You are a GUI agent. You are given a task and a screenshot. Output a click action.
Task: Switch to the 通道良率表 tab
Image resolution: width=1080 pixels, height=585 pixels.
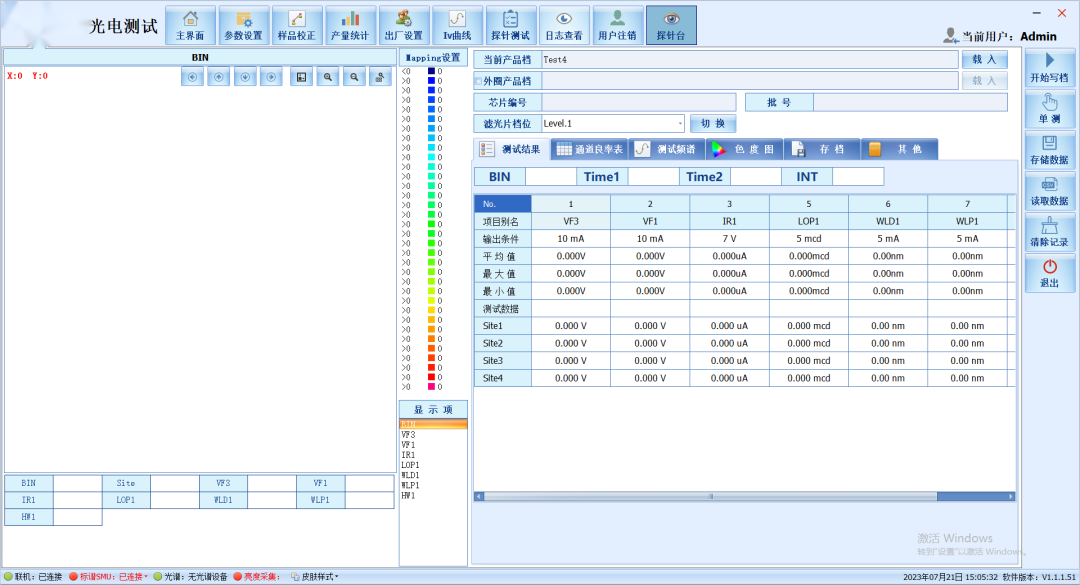pos(590,149)
